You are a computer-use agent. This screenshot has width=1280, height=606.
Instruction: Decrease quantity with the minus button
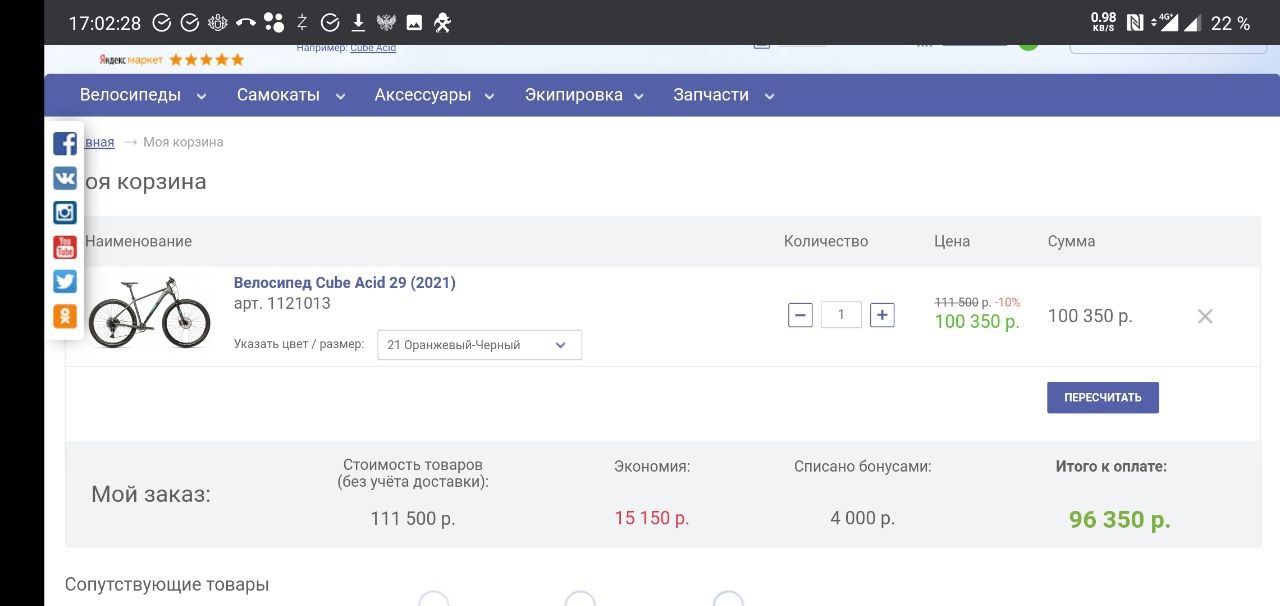800,315
